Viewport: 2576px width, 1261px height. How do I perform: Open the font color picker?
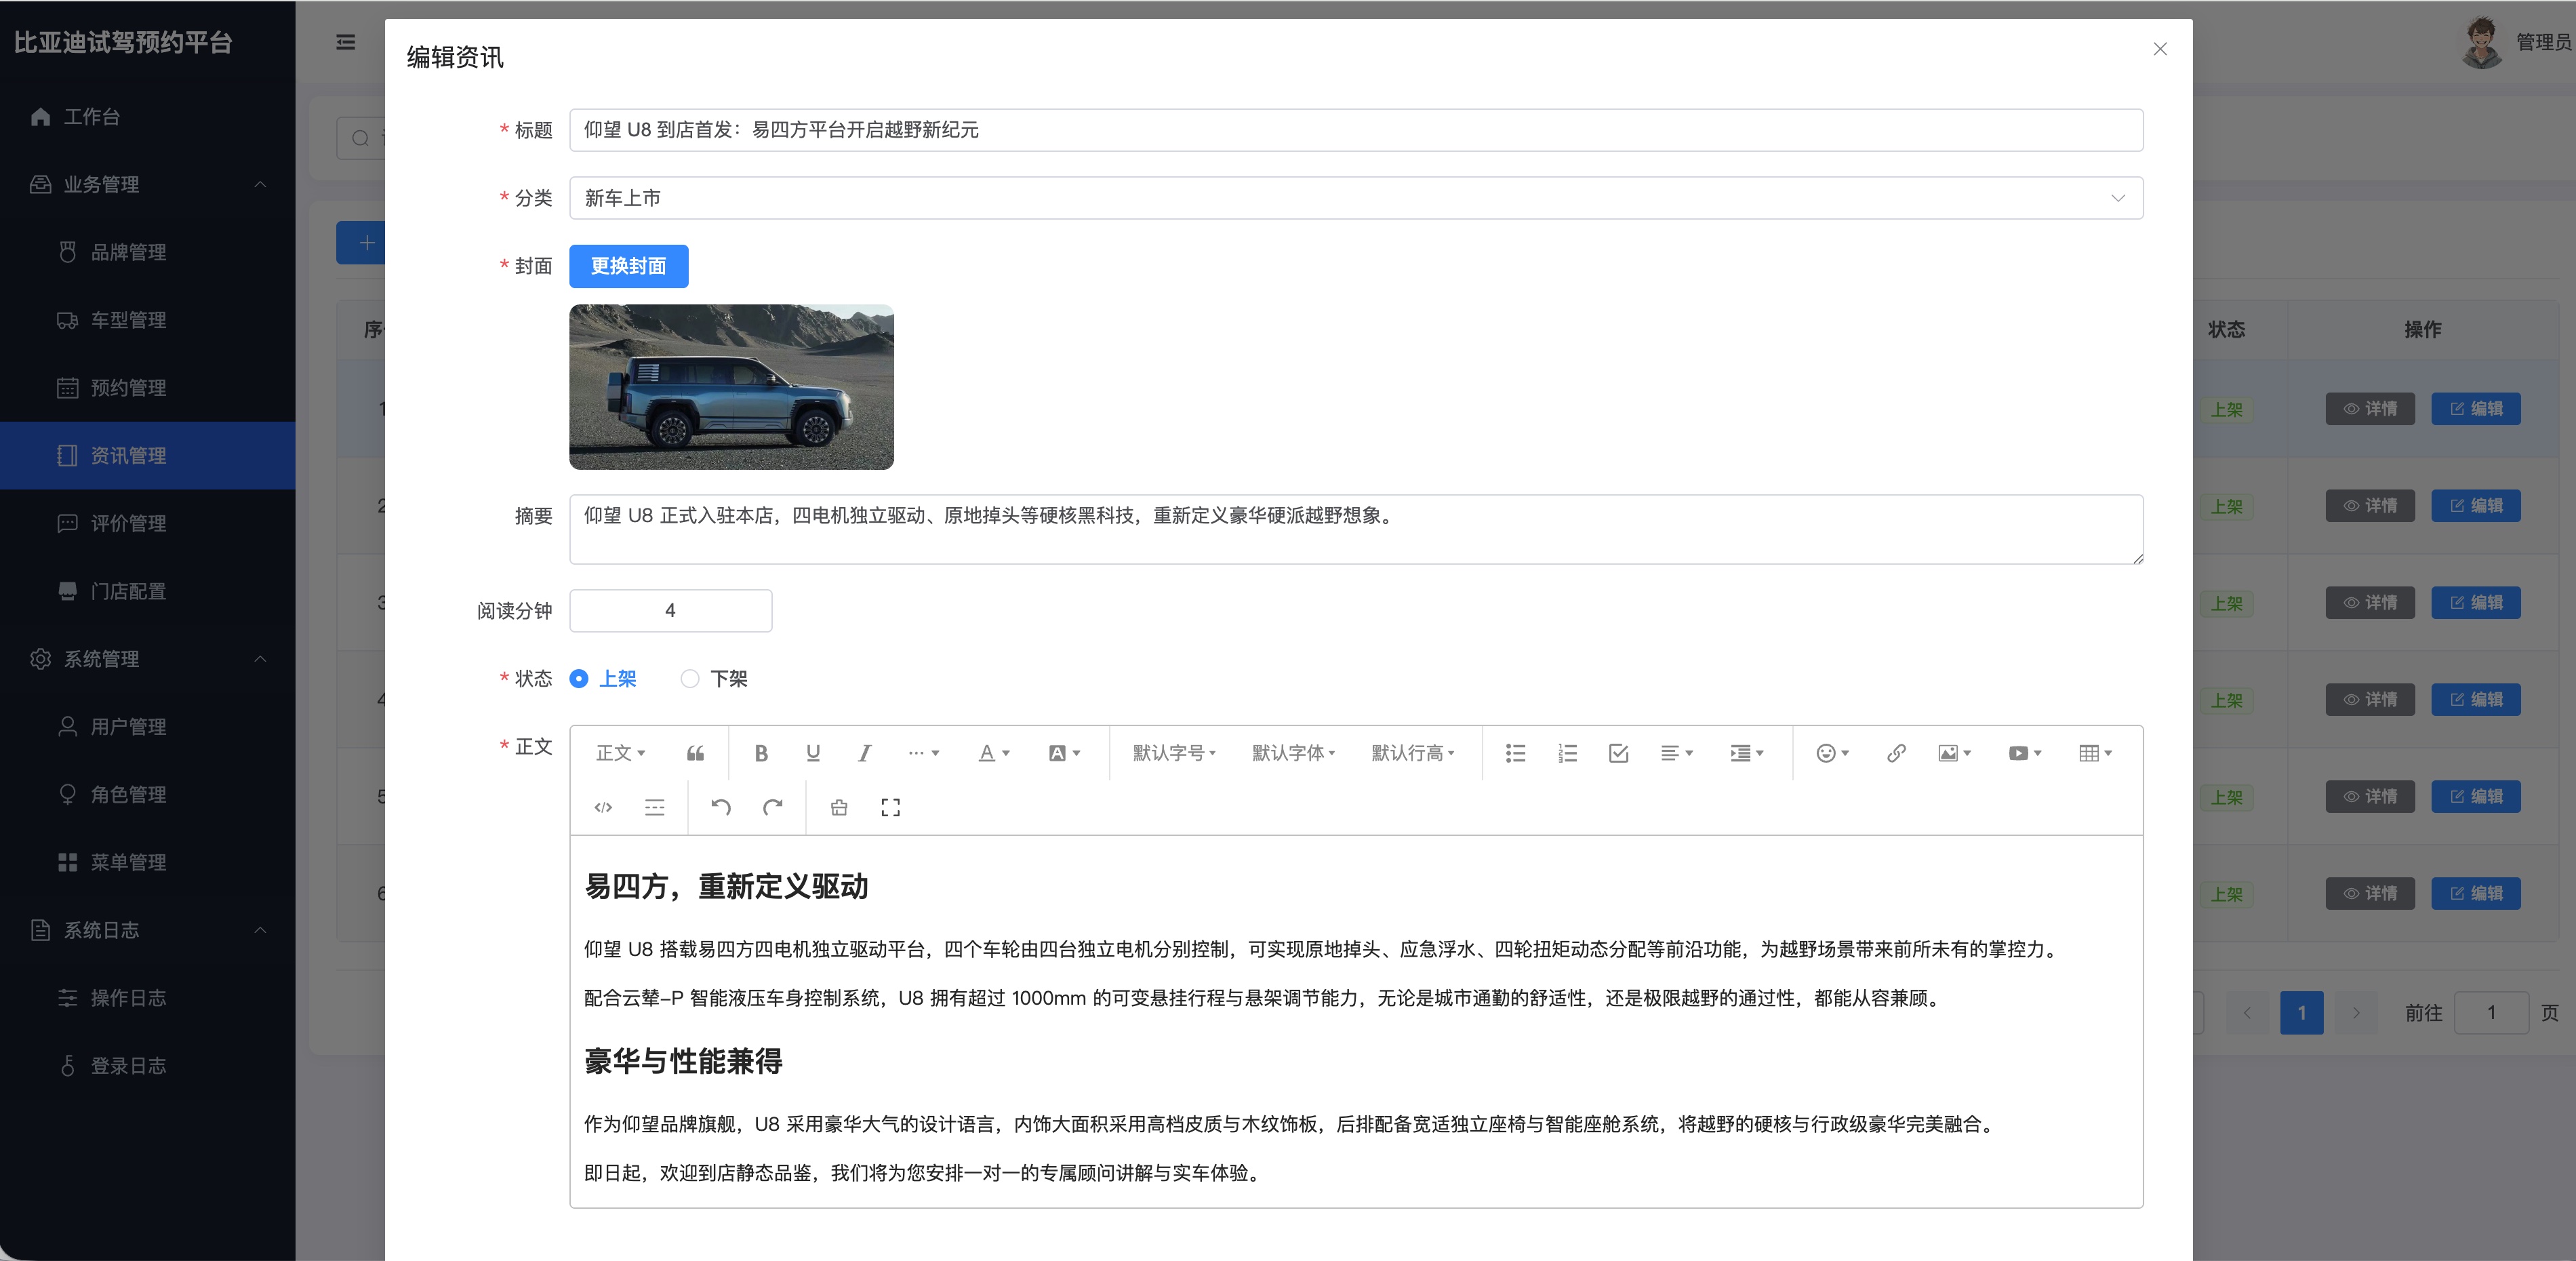[994, 753]
